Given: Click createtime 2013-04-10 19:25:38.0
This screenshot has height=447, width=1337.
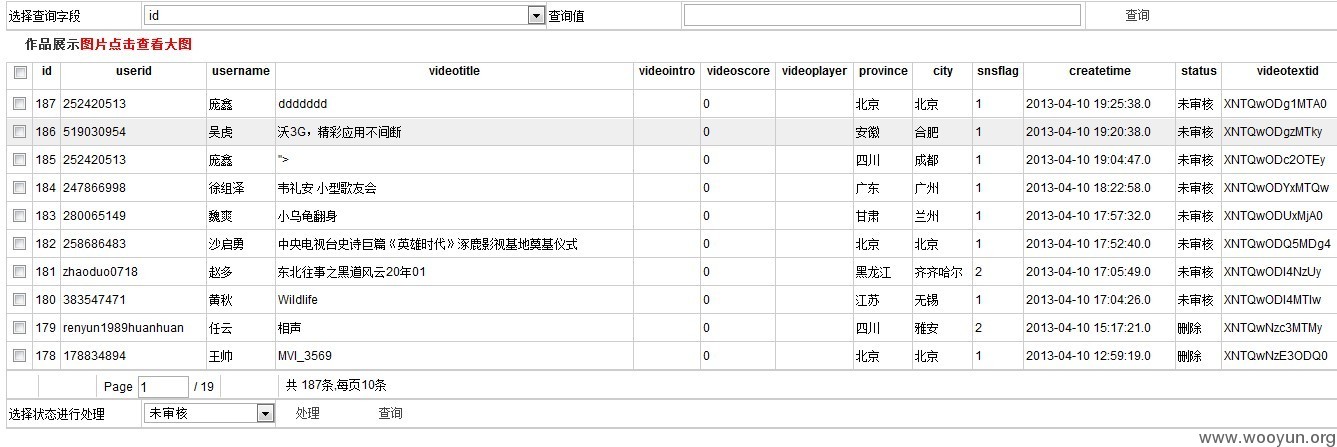Looking at the screenshot, I should coord(1088,104).
